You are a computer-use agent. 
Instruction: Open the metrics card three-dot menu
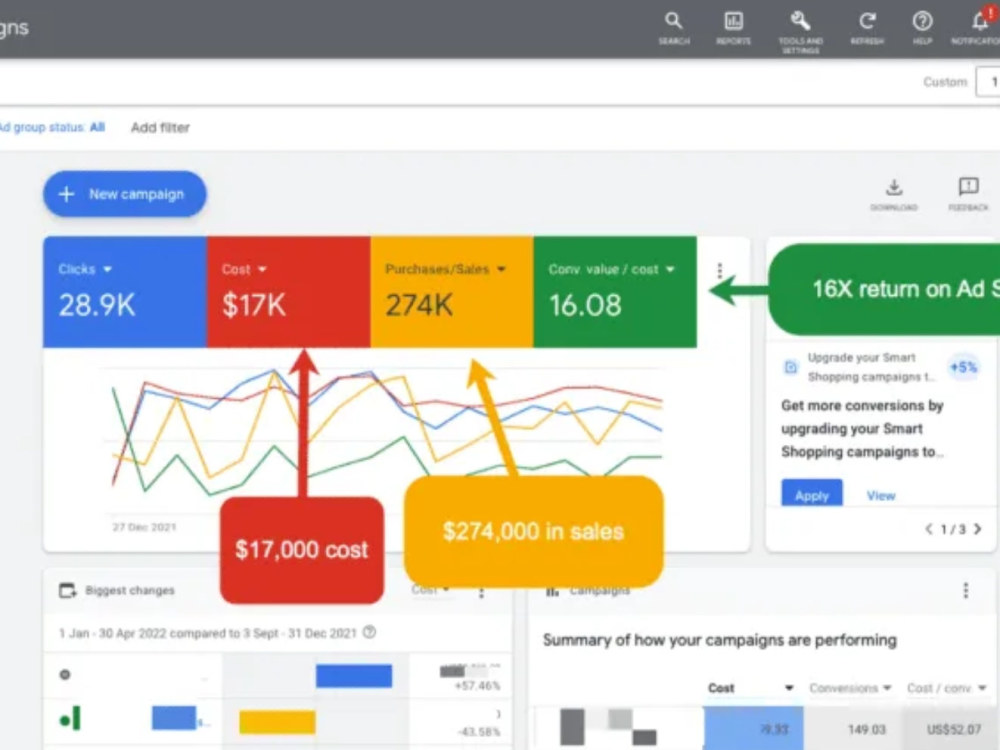point(719,271)
